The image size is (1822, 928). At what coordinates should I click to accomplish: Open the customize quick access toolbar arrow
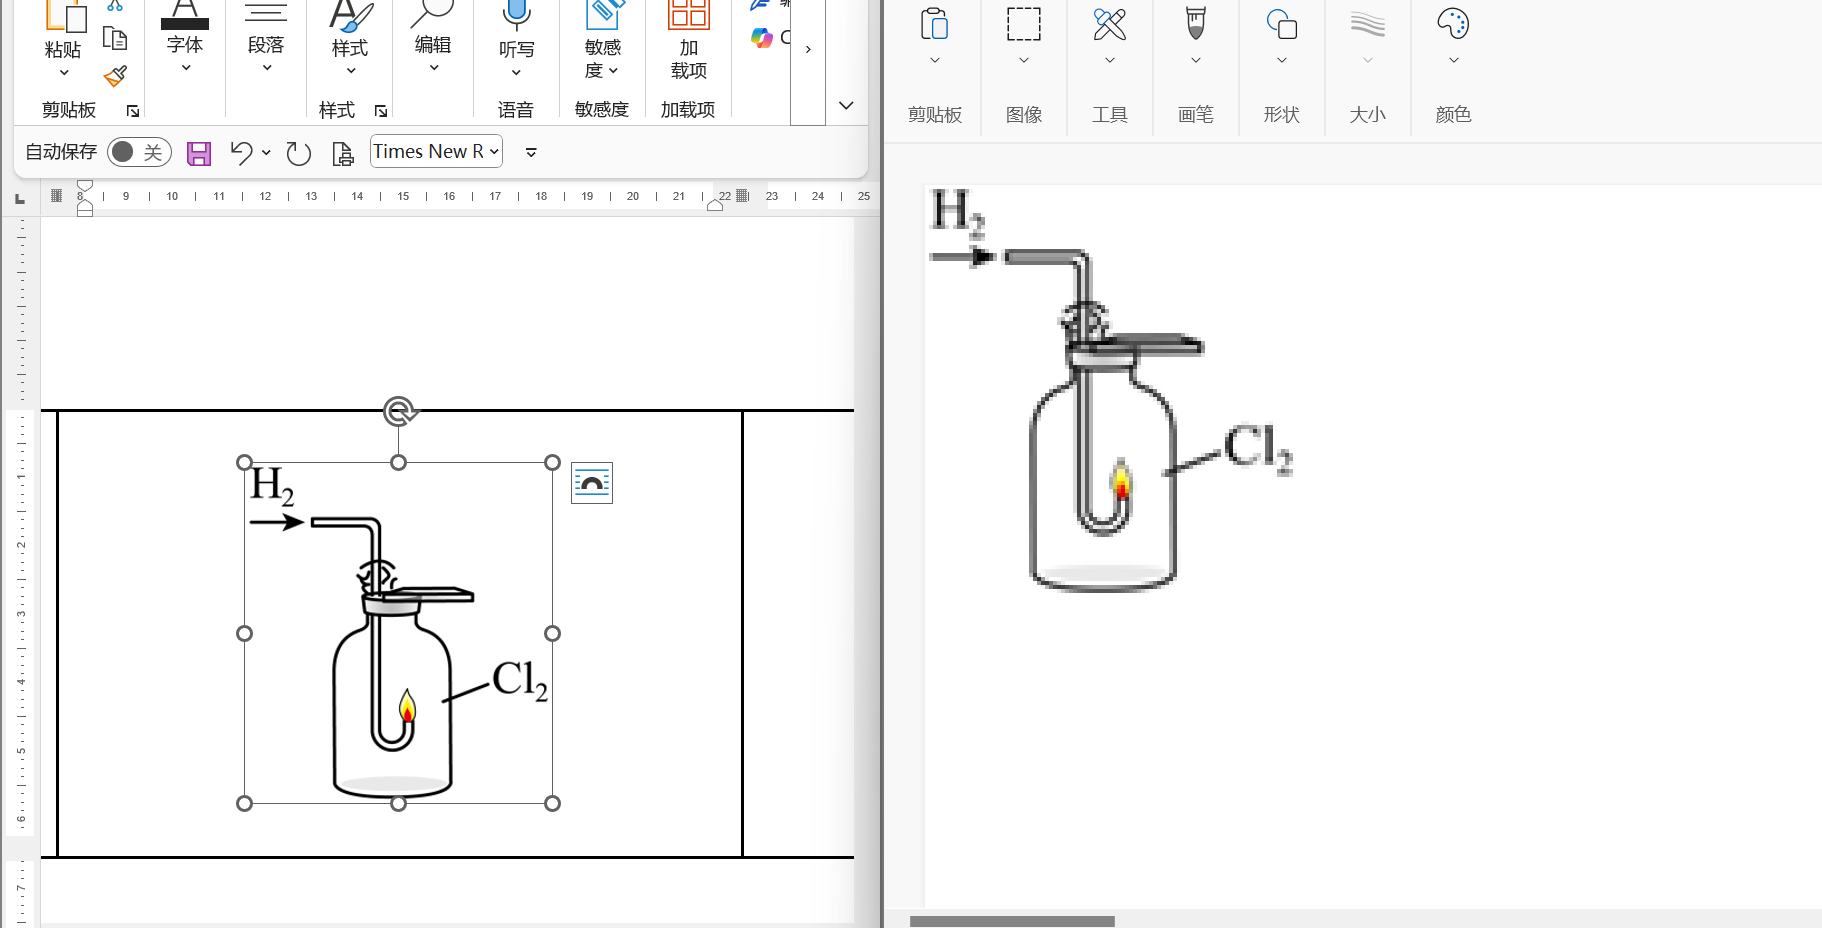531,153
